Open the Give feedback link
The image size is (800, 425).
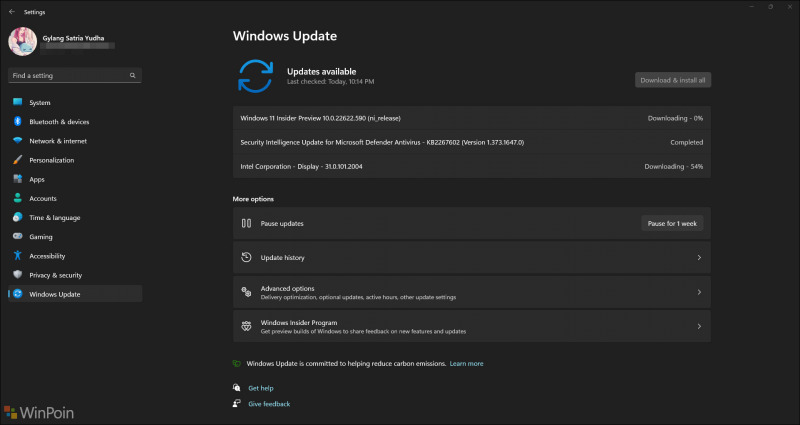269,404
